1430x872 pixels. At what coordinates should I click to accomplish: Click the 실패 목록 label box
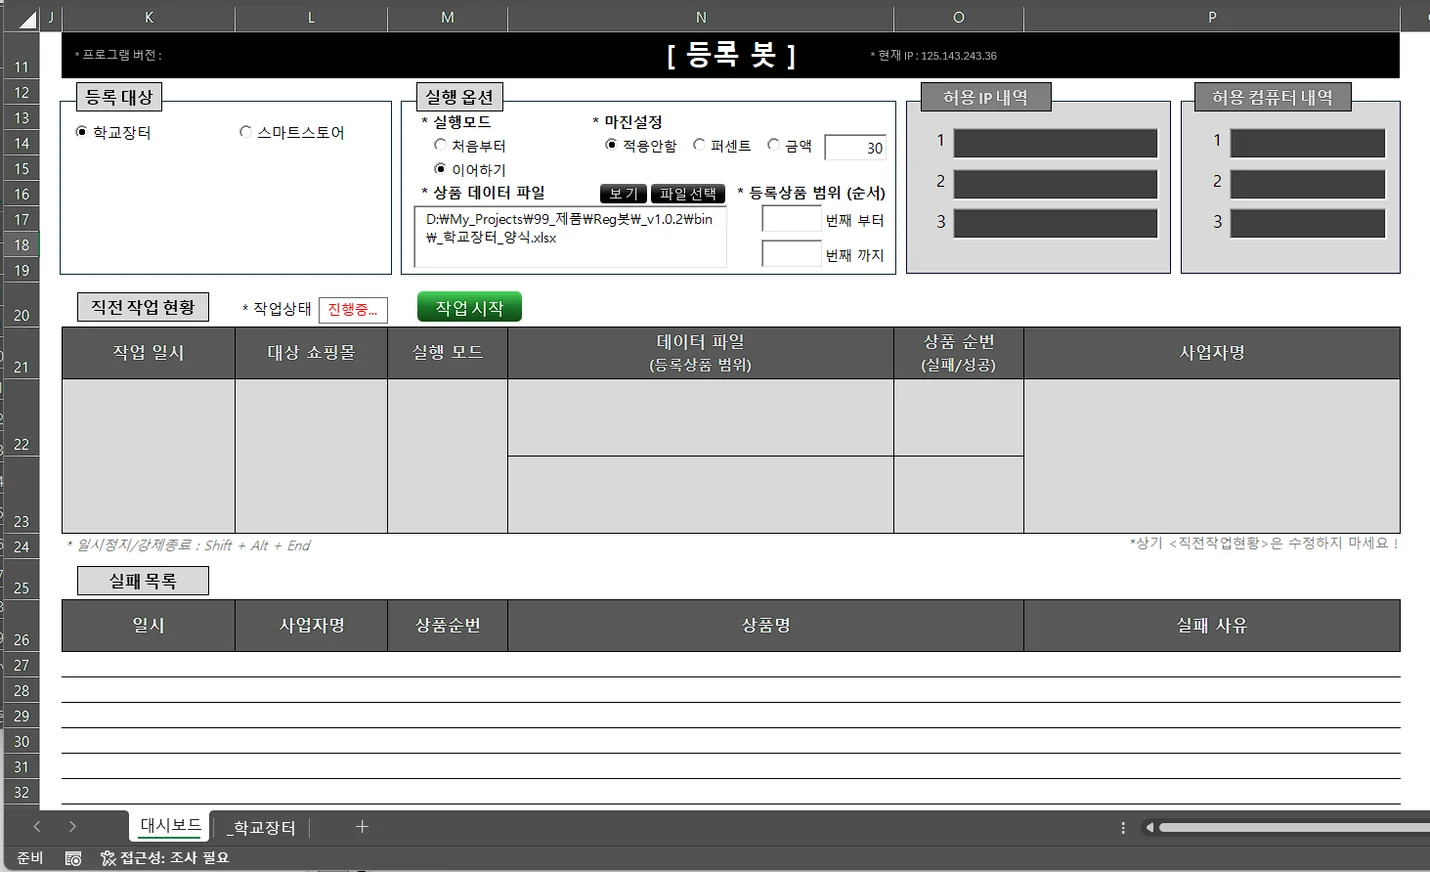tap(143, 581)
